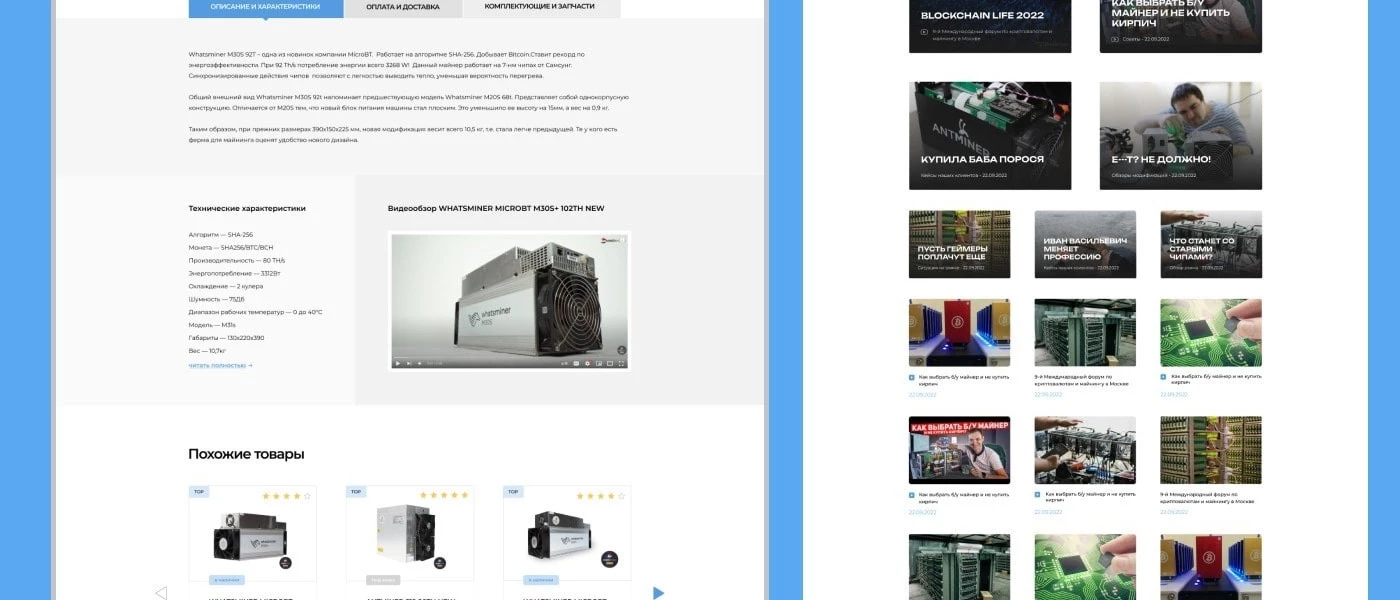Open the video quality settings gear
The image size is (1400, 600).
pos(587,363)
